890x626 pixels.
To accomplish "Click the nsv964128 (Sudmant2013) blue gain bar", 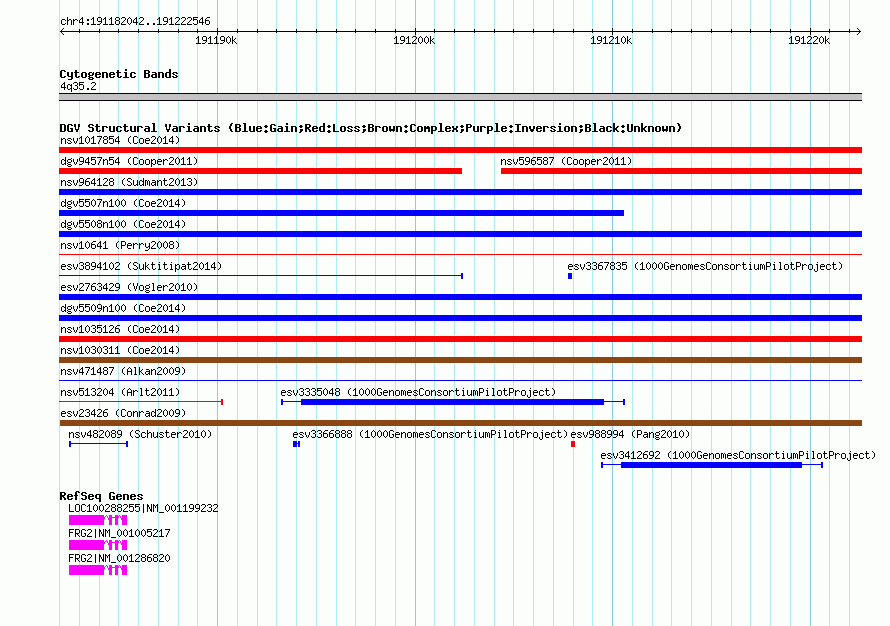I will coord(460,192).
